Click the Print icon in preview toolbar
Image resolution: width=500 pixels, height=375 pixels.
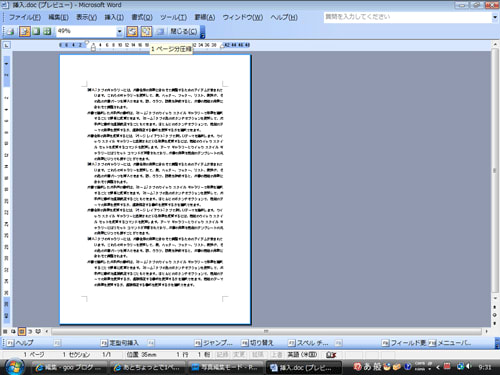11,31
